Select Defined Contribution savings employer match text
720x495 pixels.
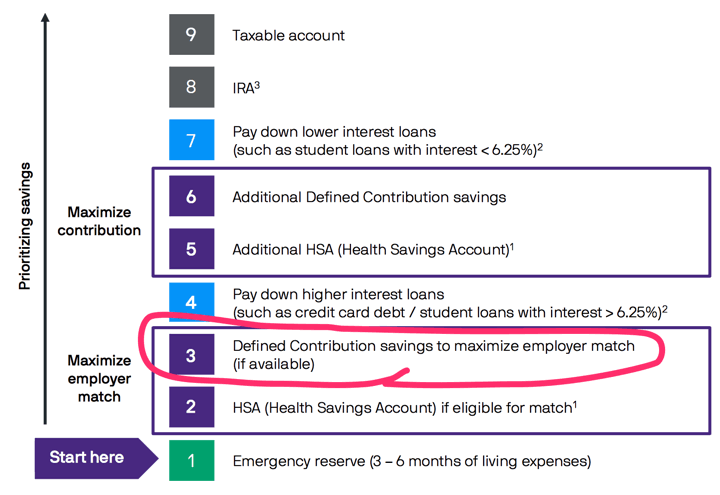click(433, 347)
